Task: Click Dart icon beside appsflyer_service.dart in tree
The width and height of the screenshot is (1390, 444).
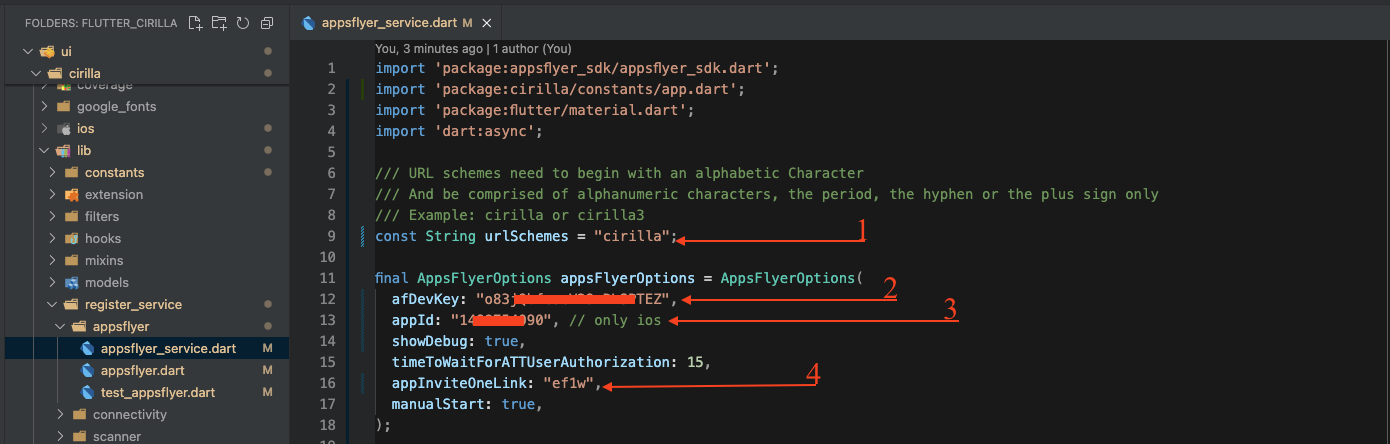Action: coord(87,348)
